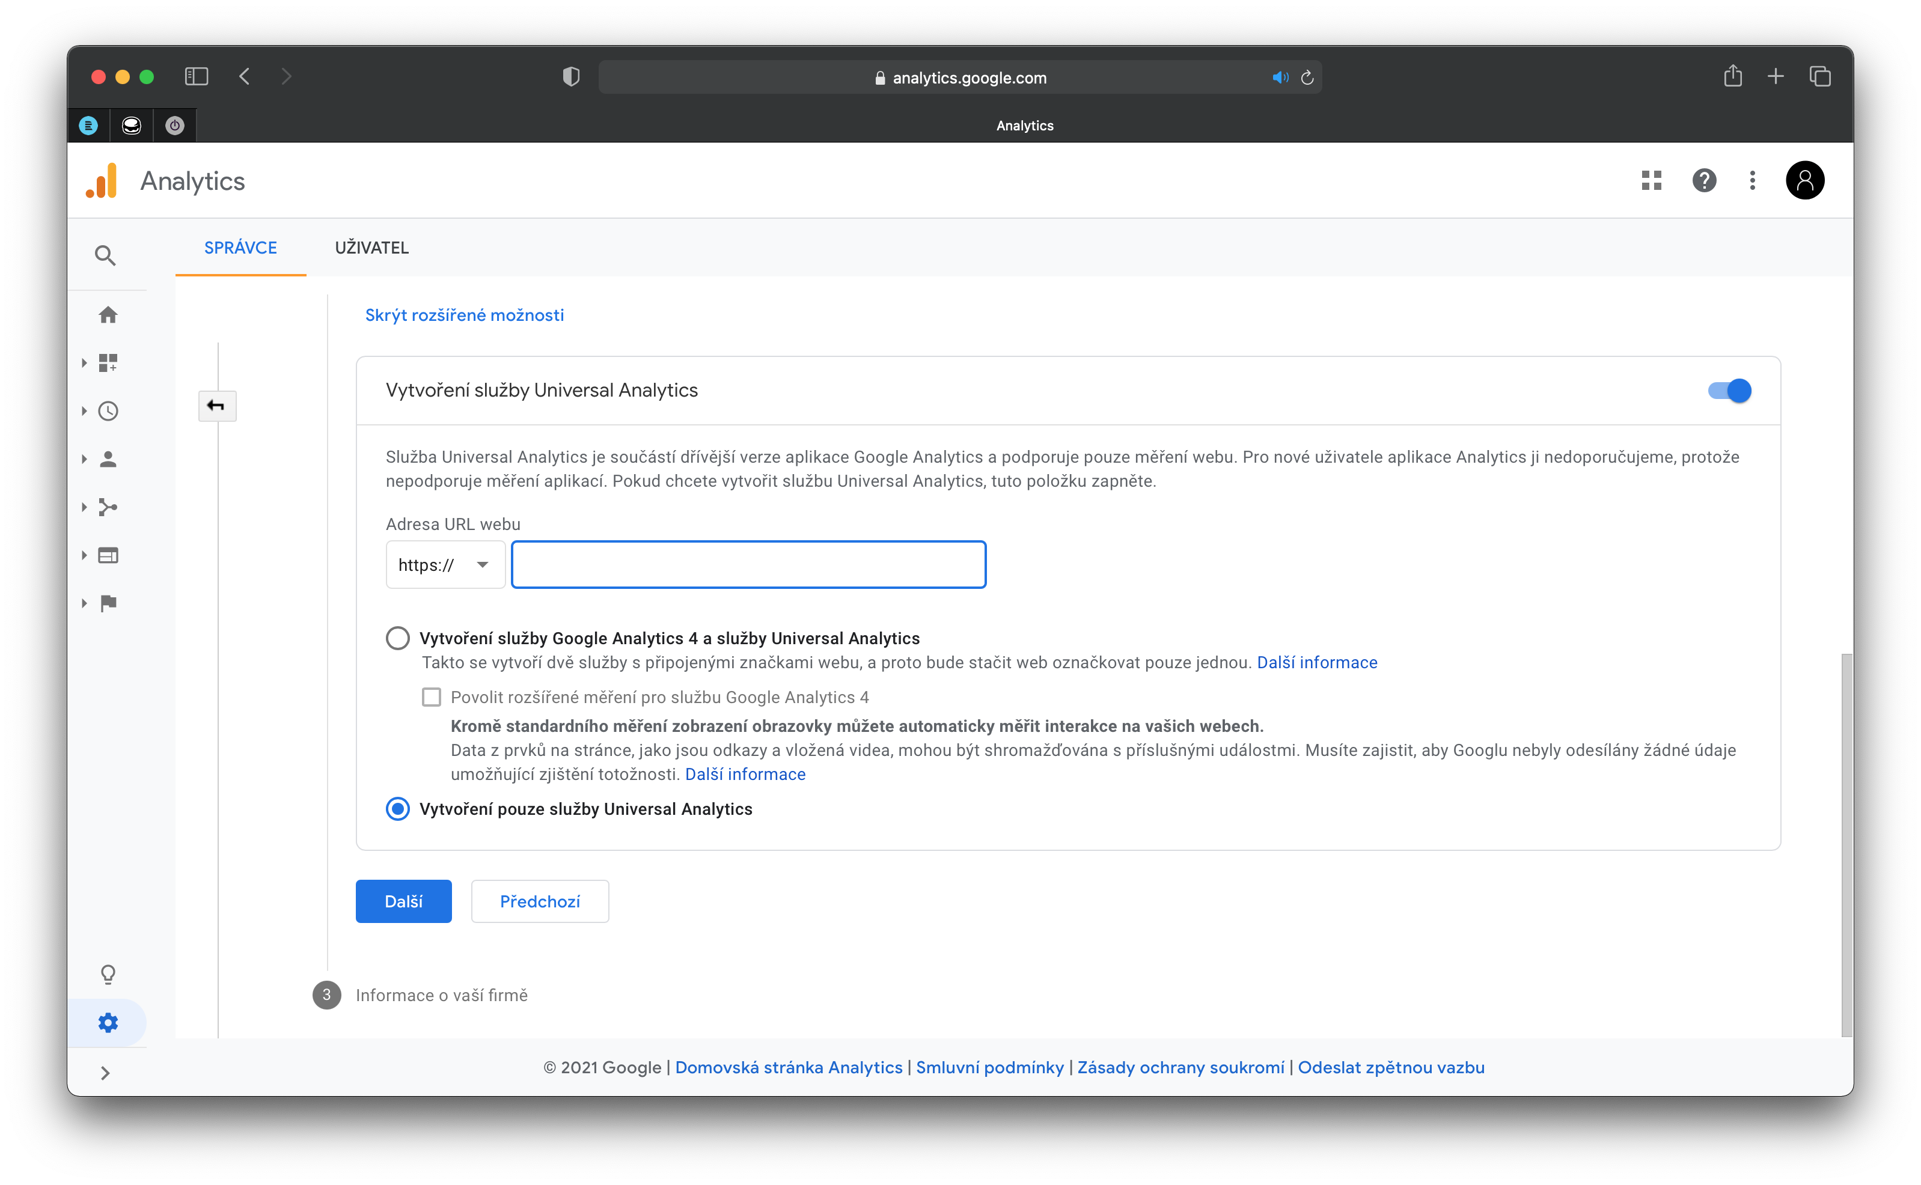Image resolution: width=1921 pixels, height=1185 pixels.
Task: Open Admin settings gear icon
Action: (108, 1022)
